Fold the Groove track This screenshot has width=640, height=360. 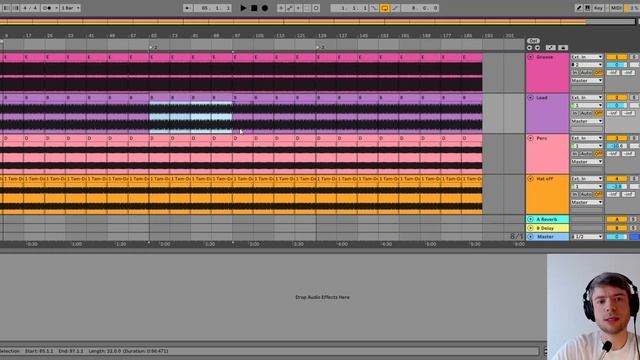(x=531, y=57)
